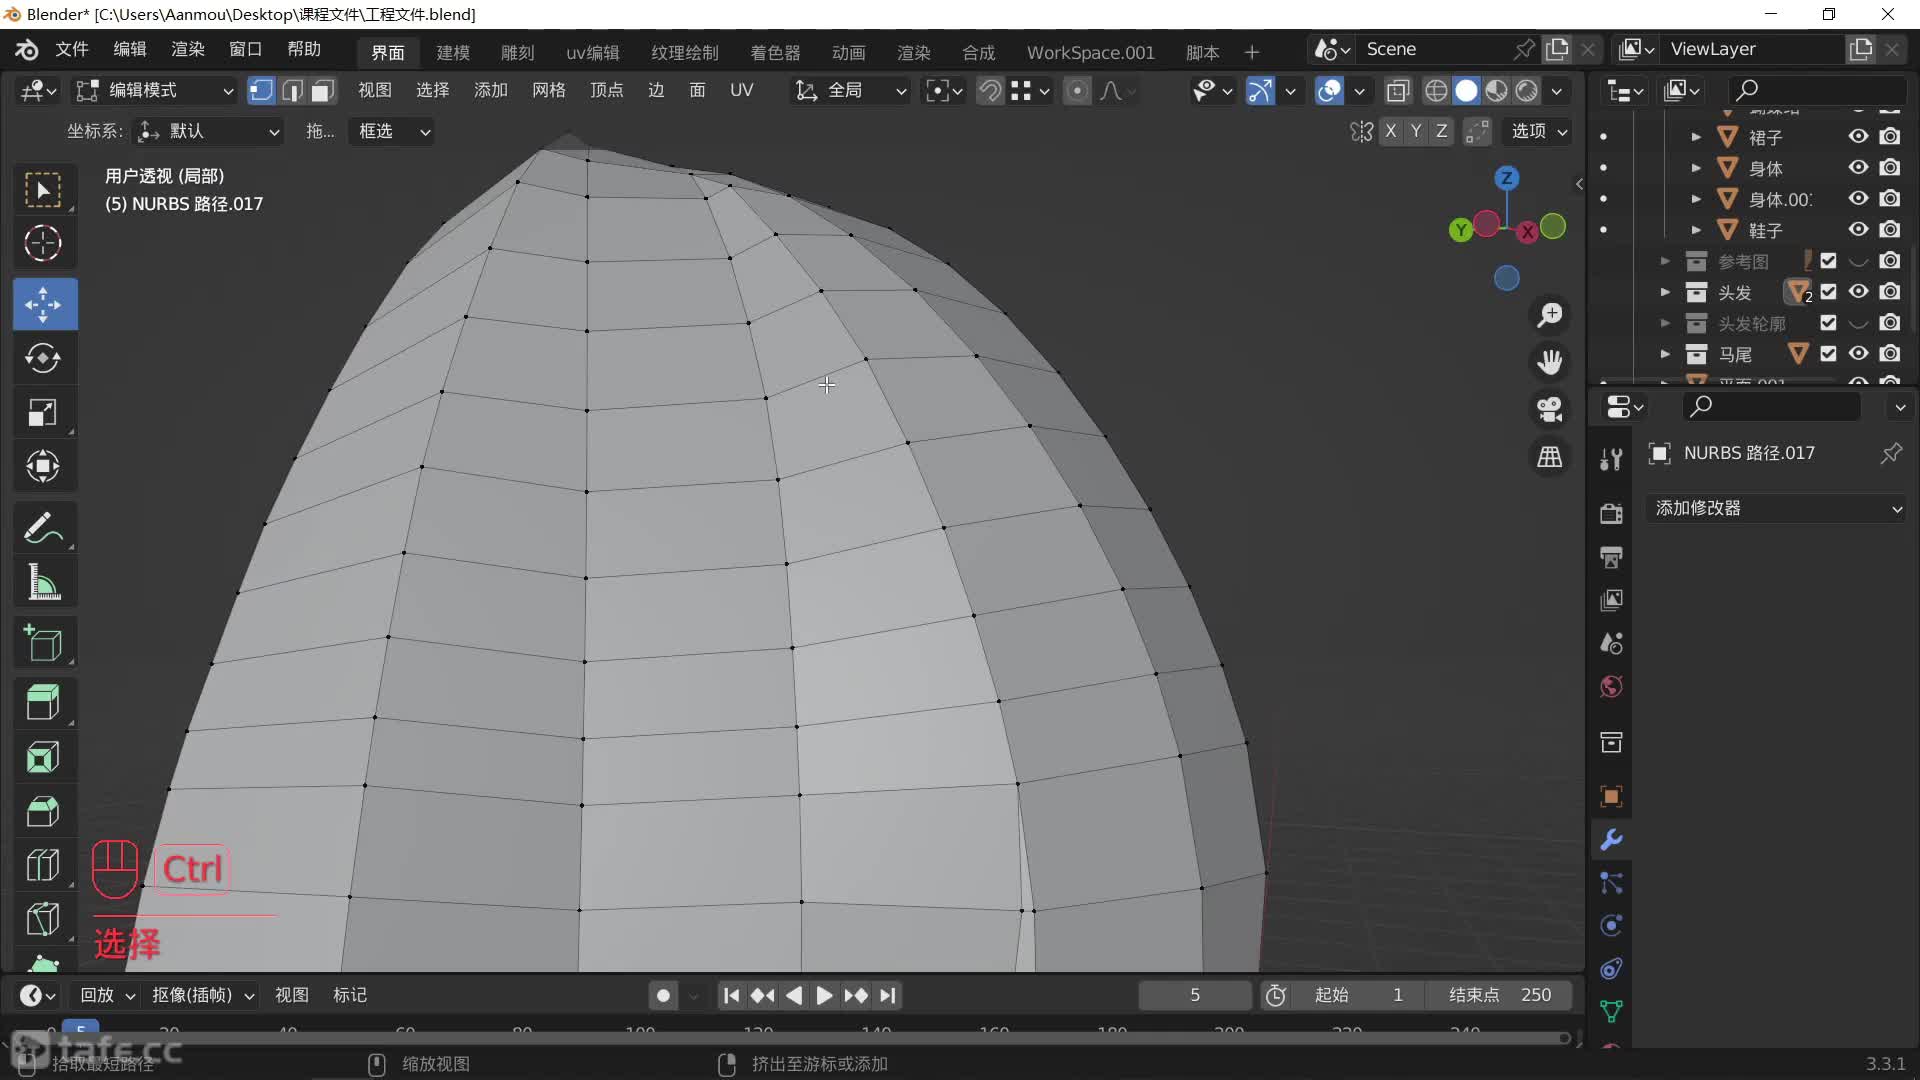Open the 全局 orientation dropdown
This screenshot has height=1080, width=1920.
(850, 91)
